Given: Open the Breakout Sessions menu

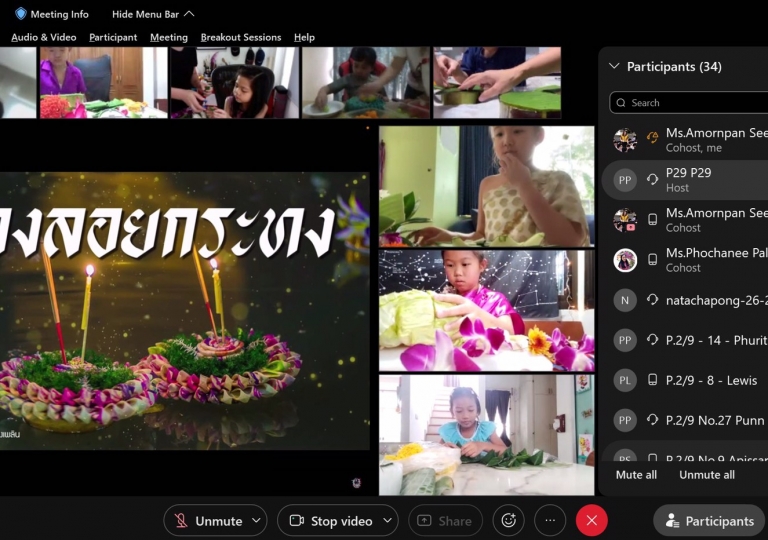Looking at the screenshot, I should [241, 37].
